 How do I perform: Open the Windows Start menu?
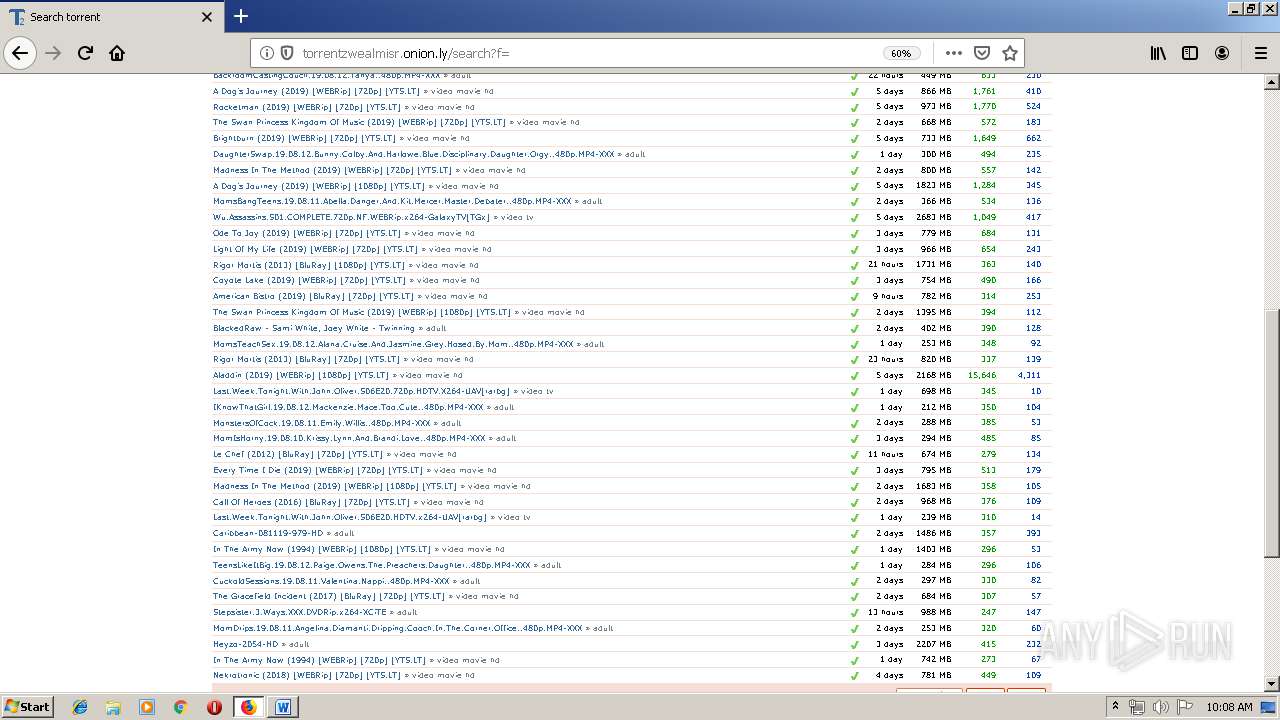(x=27, y=706)
